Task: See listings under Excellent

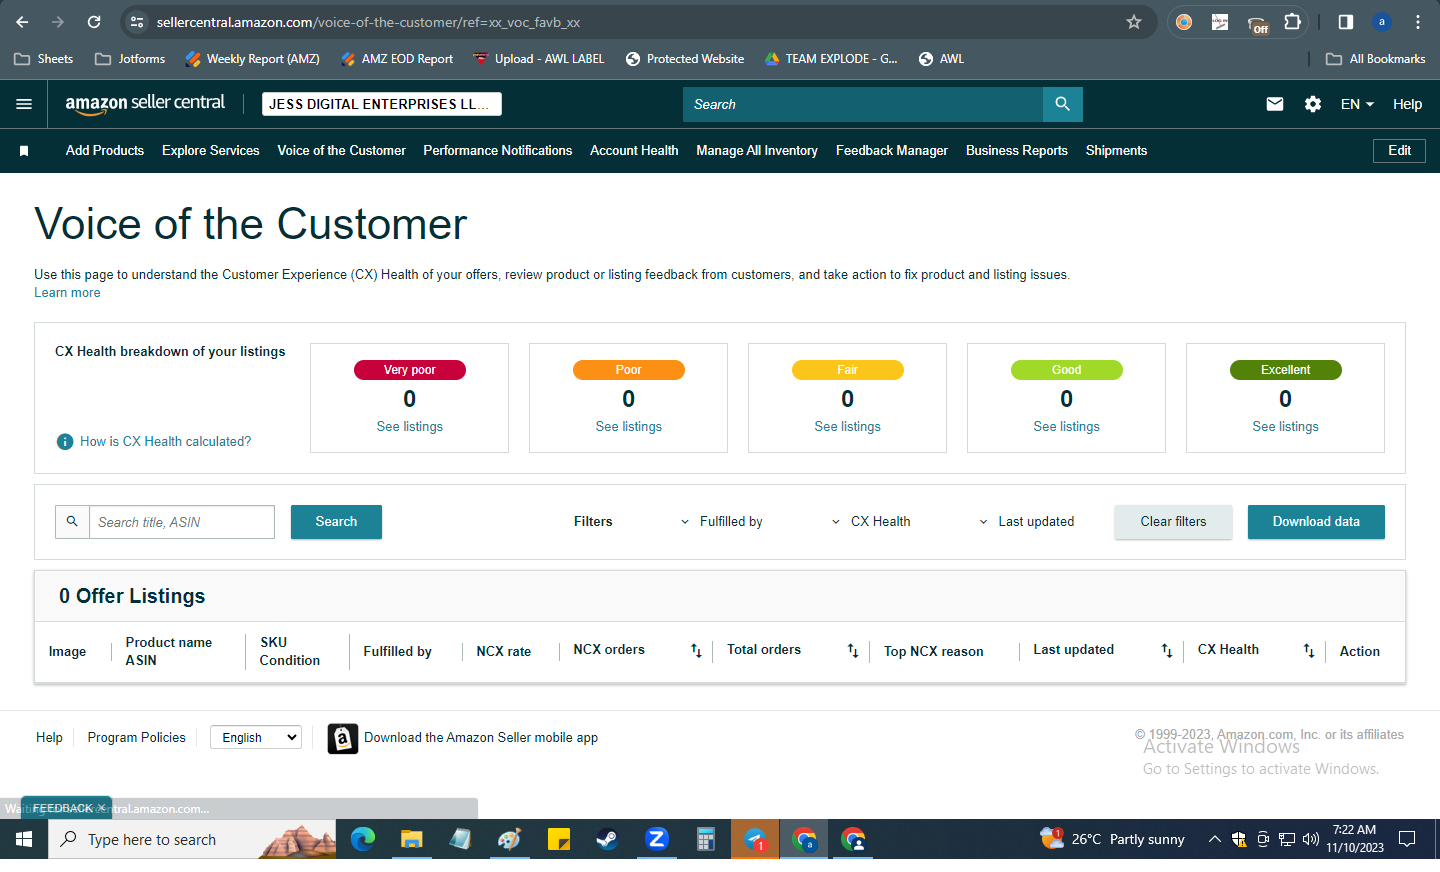Action: pos(1286,427)
